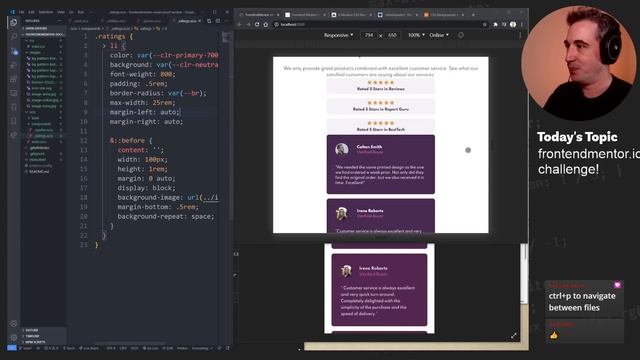Open the browser extensions puzzle icon
The height and width of the screenshot is (360, 640).
point(495,24)
